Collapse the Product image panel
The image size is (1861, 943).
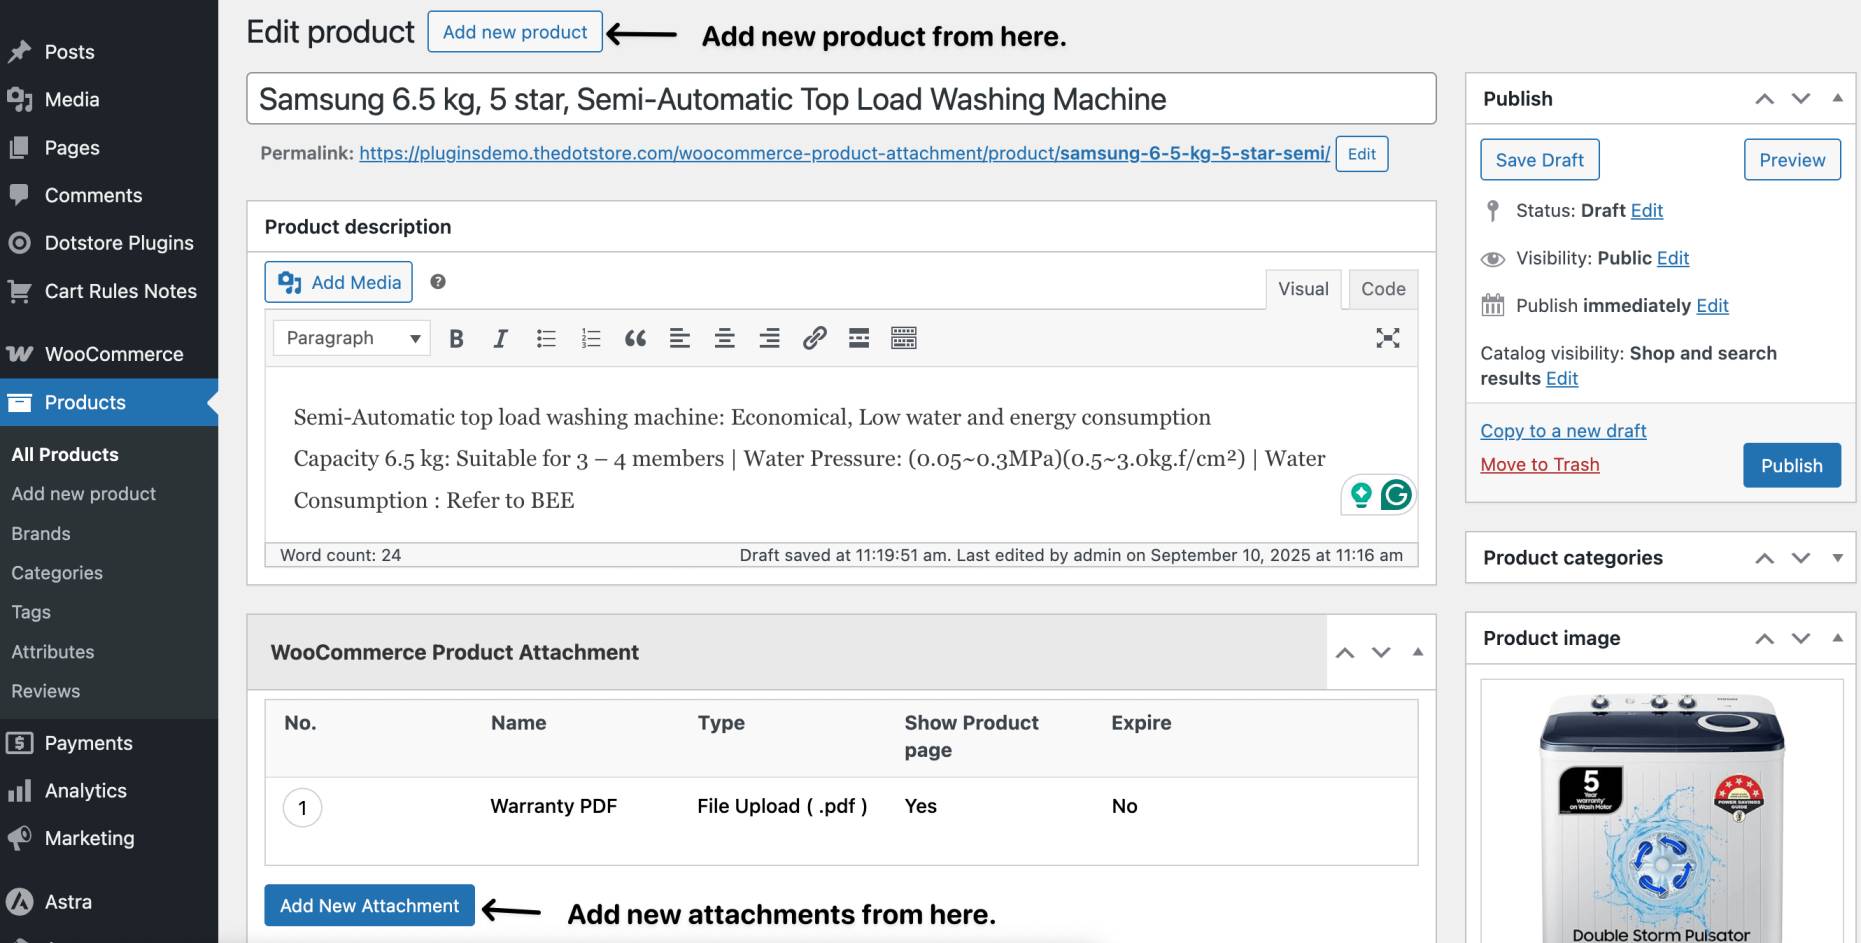coord(1837,637)
